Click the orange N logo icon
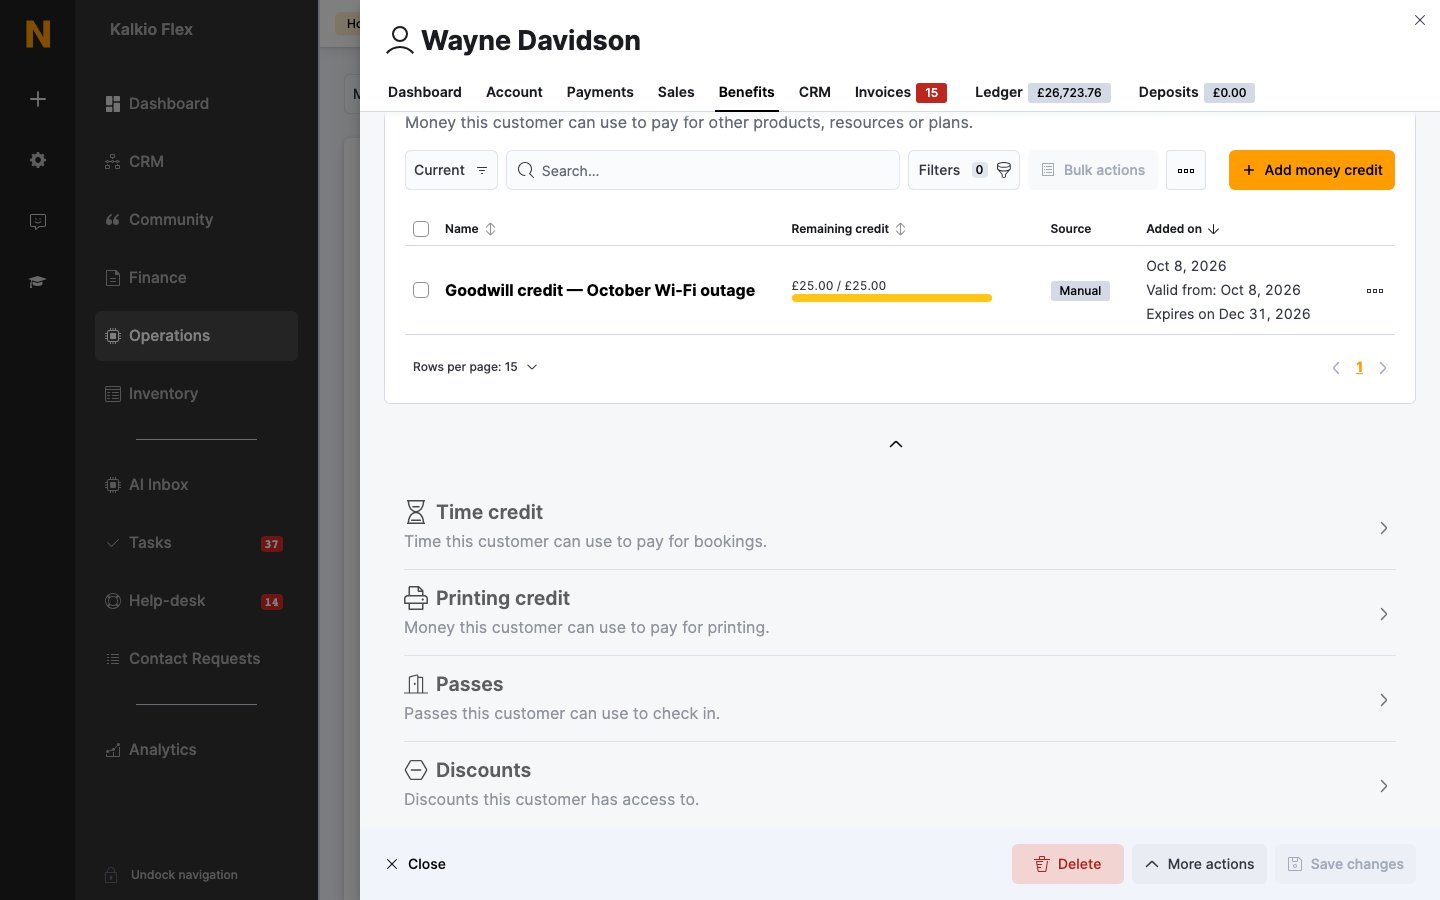Screen dimensions: 1440x900 tap(38, 34)
